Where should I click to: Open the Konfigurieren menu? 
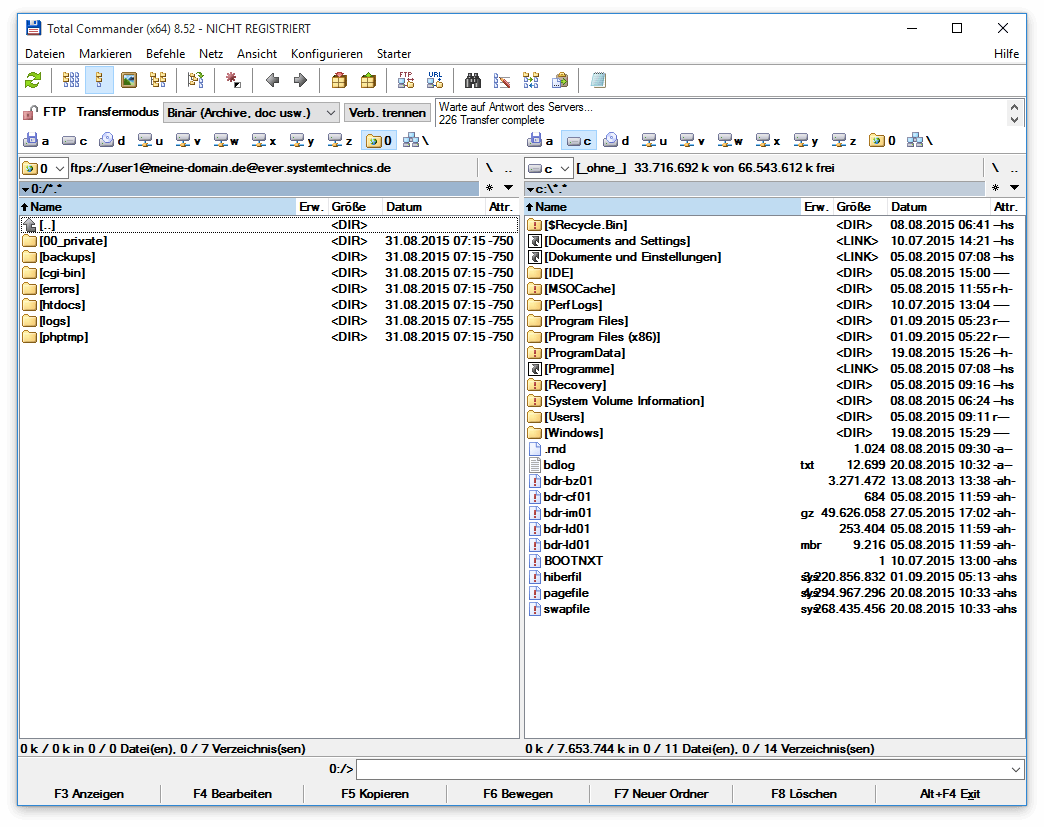tap(327, 54)
